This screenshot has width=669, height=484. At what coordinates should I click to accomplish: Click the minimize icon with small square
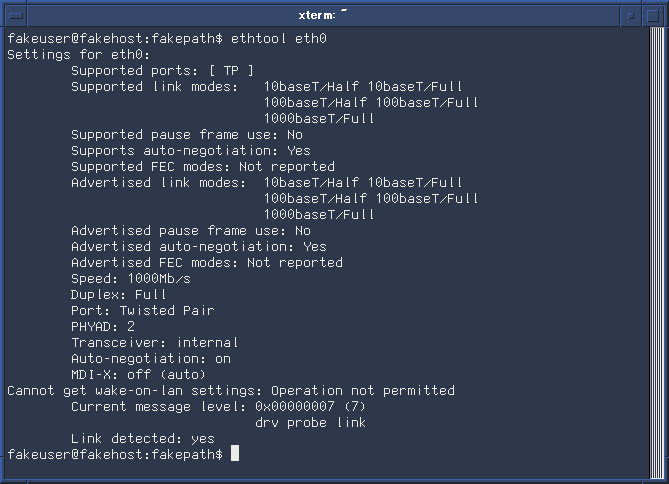[631, 16]
